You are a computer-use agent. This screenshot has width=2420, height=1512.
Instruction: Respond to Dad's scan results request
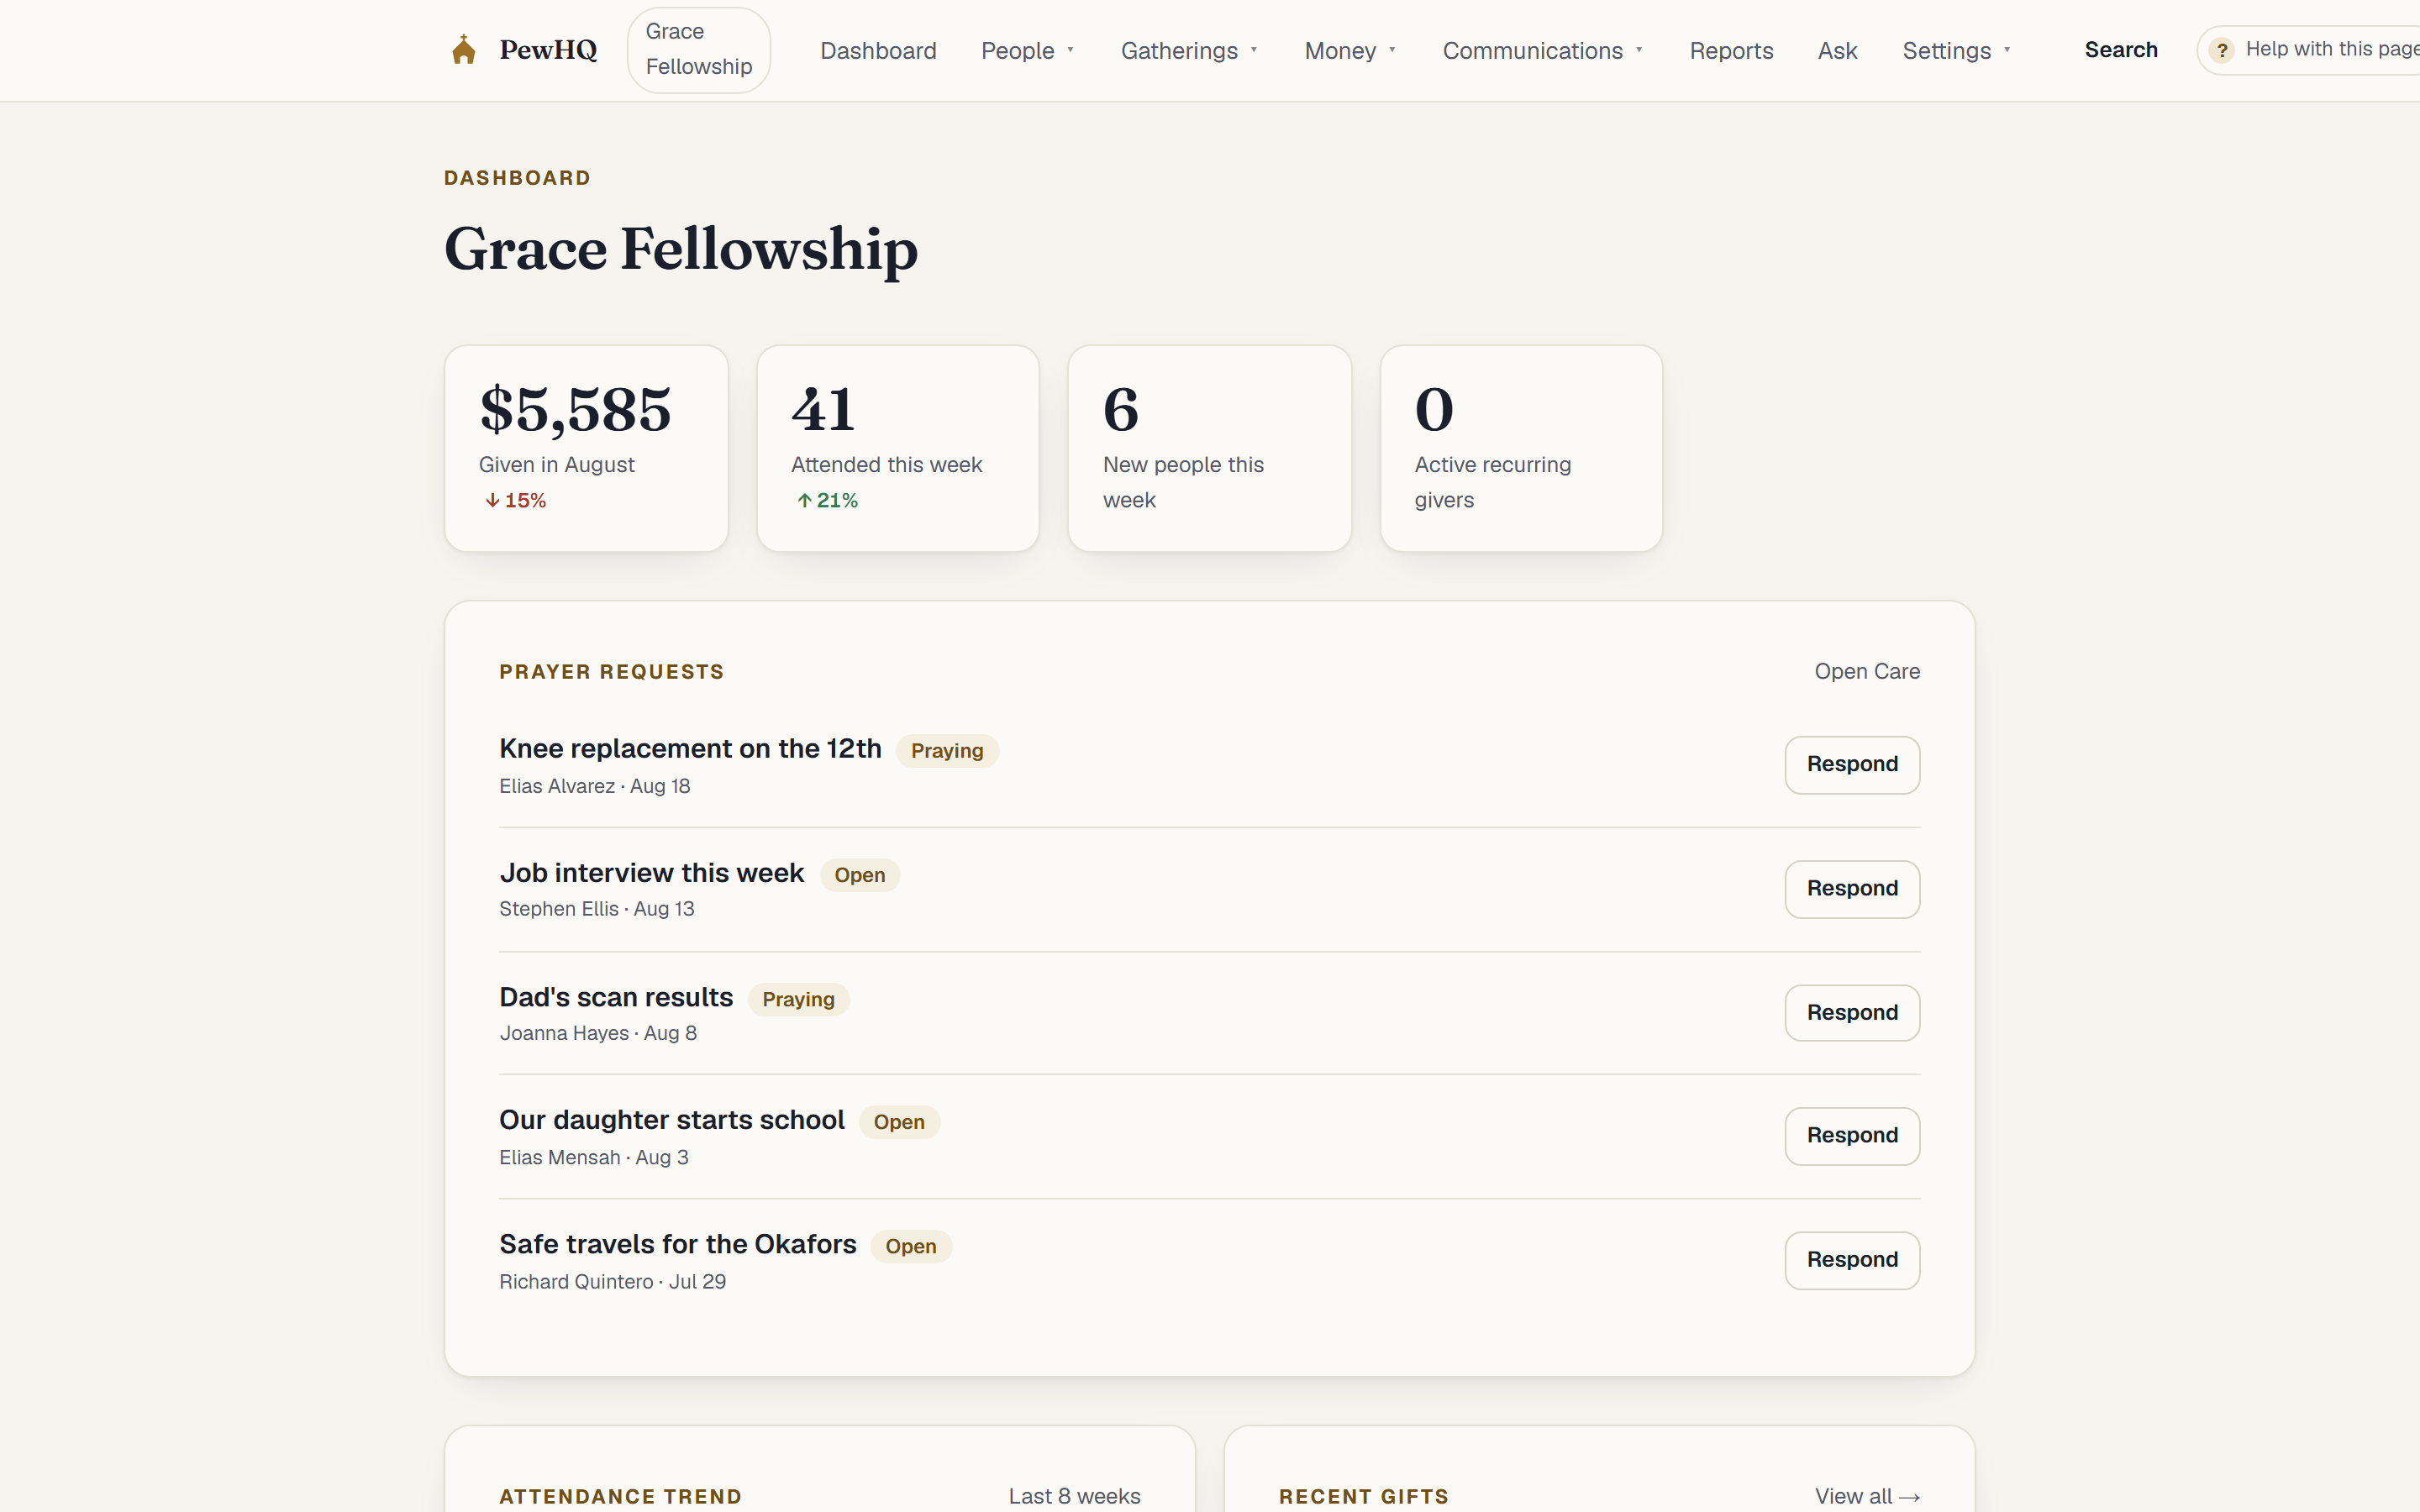[1851, 1013]
